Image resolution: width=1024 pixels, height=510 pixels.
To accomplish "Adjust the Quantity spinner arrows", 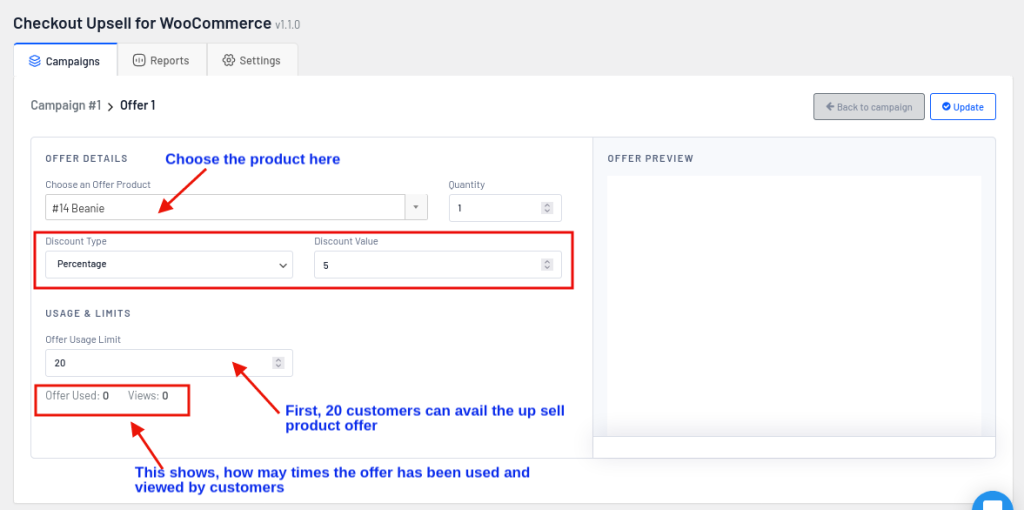I will 547,208.
